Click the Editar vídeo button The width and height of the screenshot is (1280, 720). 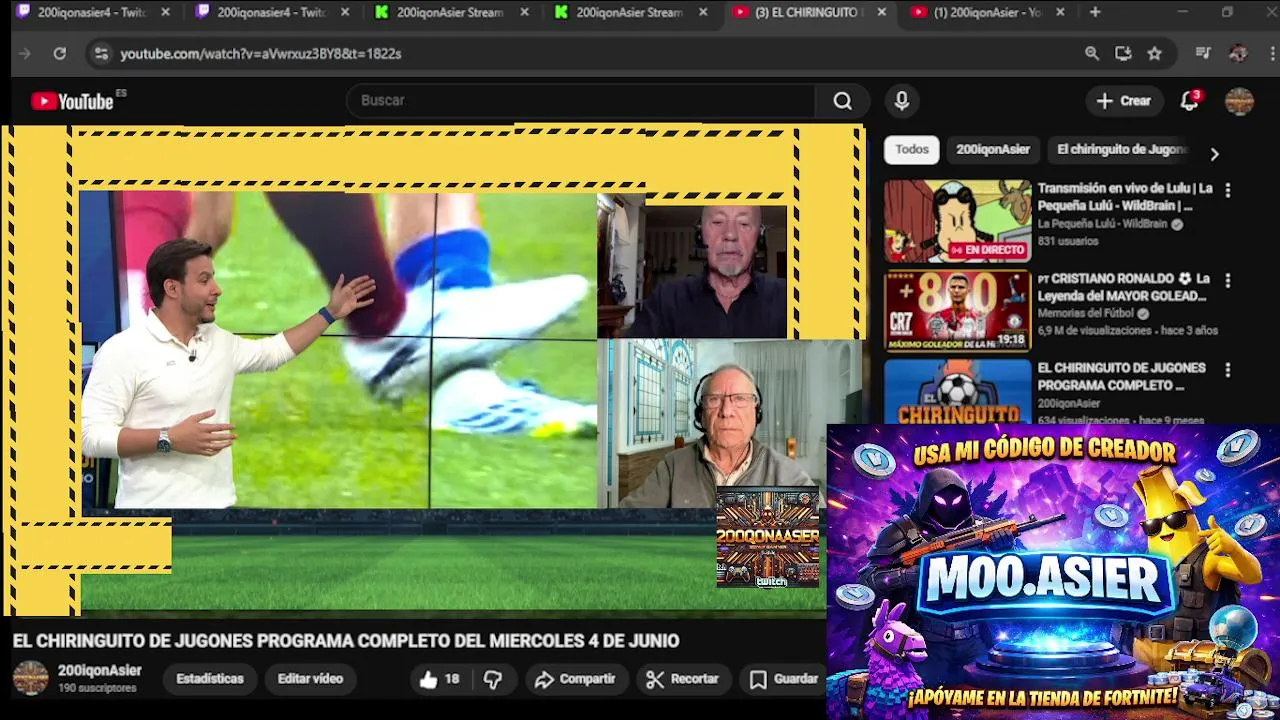pyautogui.click(x=310, y=679)
